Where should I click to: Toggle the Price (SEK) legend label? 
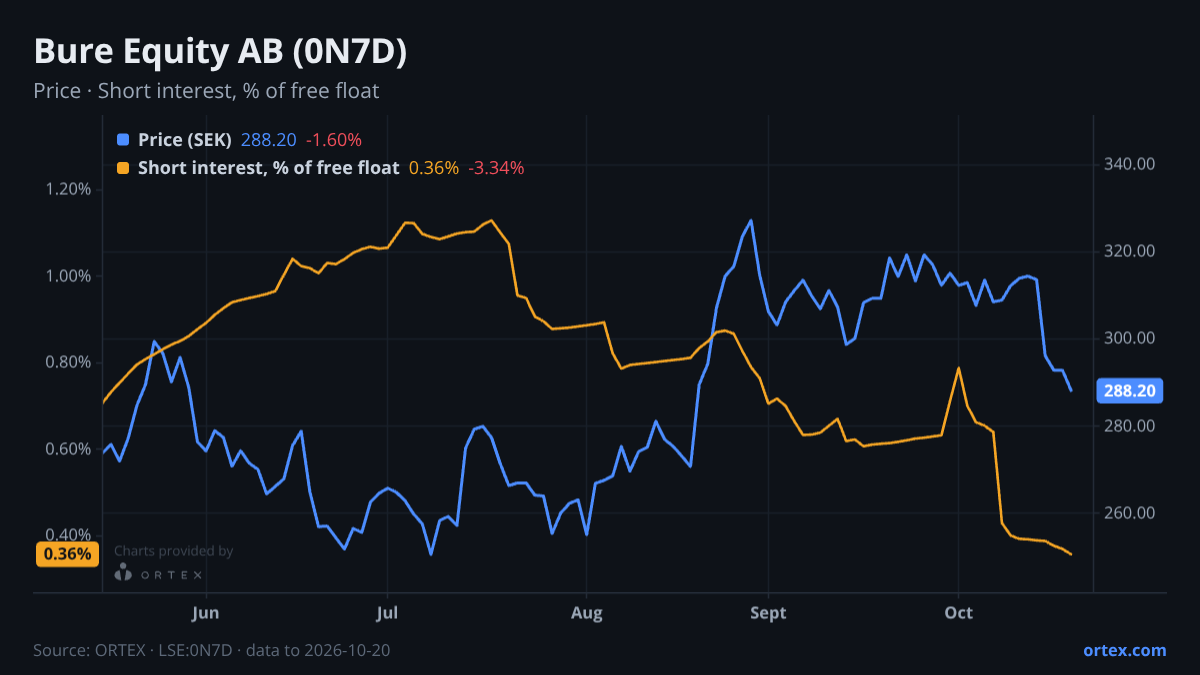point(185,140)
